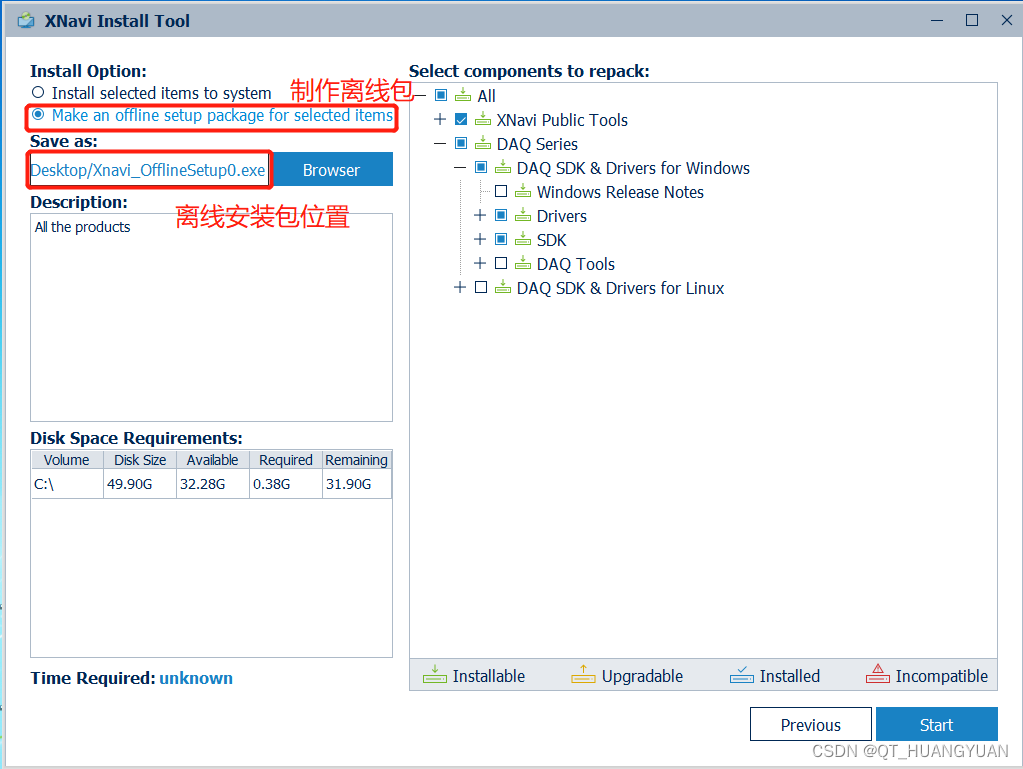
Task: Click the 0.38G required cell
Action: pos(286,484)
